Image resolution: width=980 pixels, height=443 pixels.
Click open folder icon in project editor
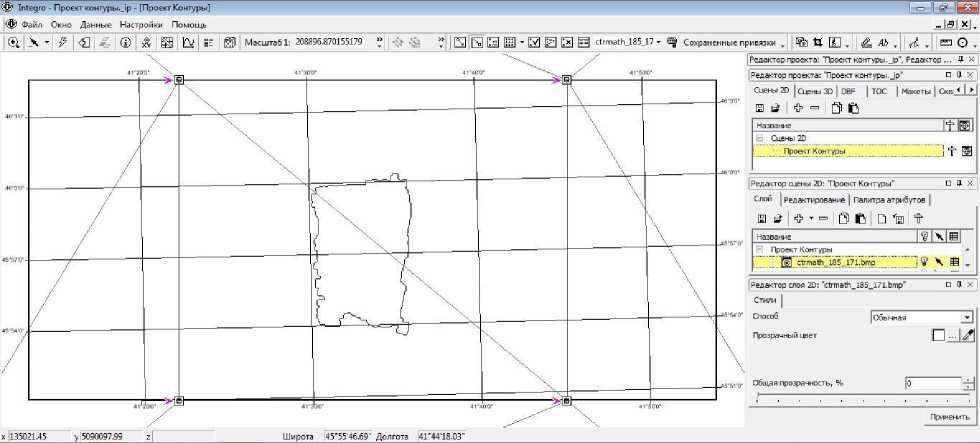click(775, 108)
